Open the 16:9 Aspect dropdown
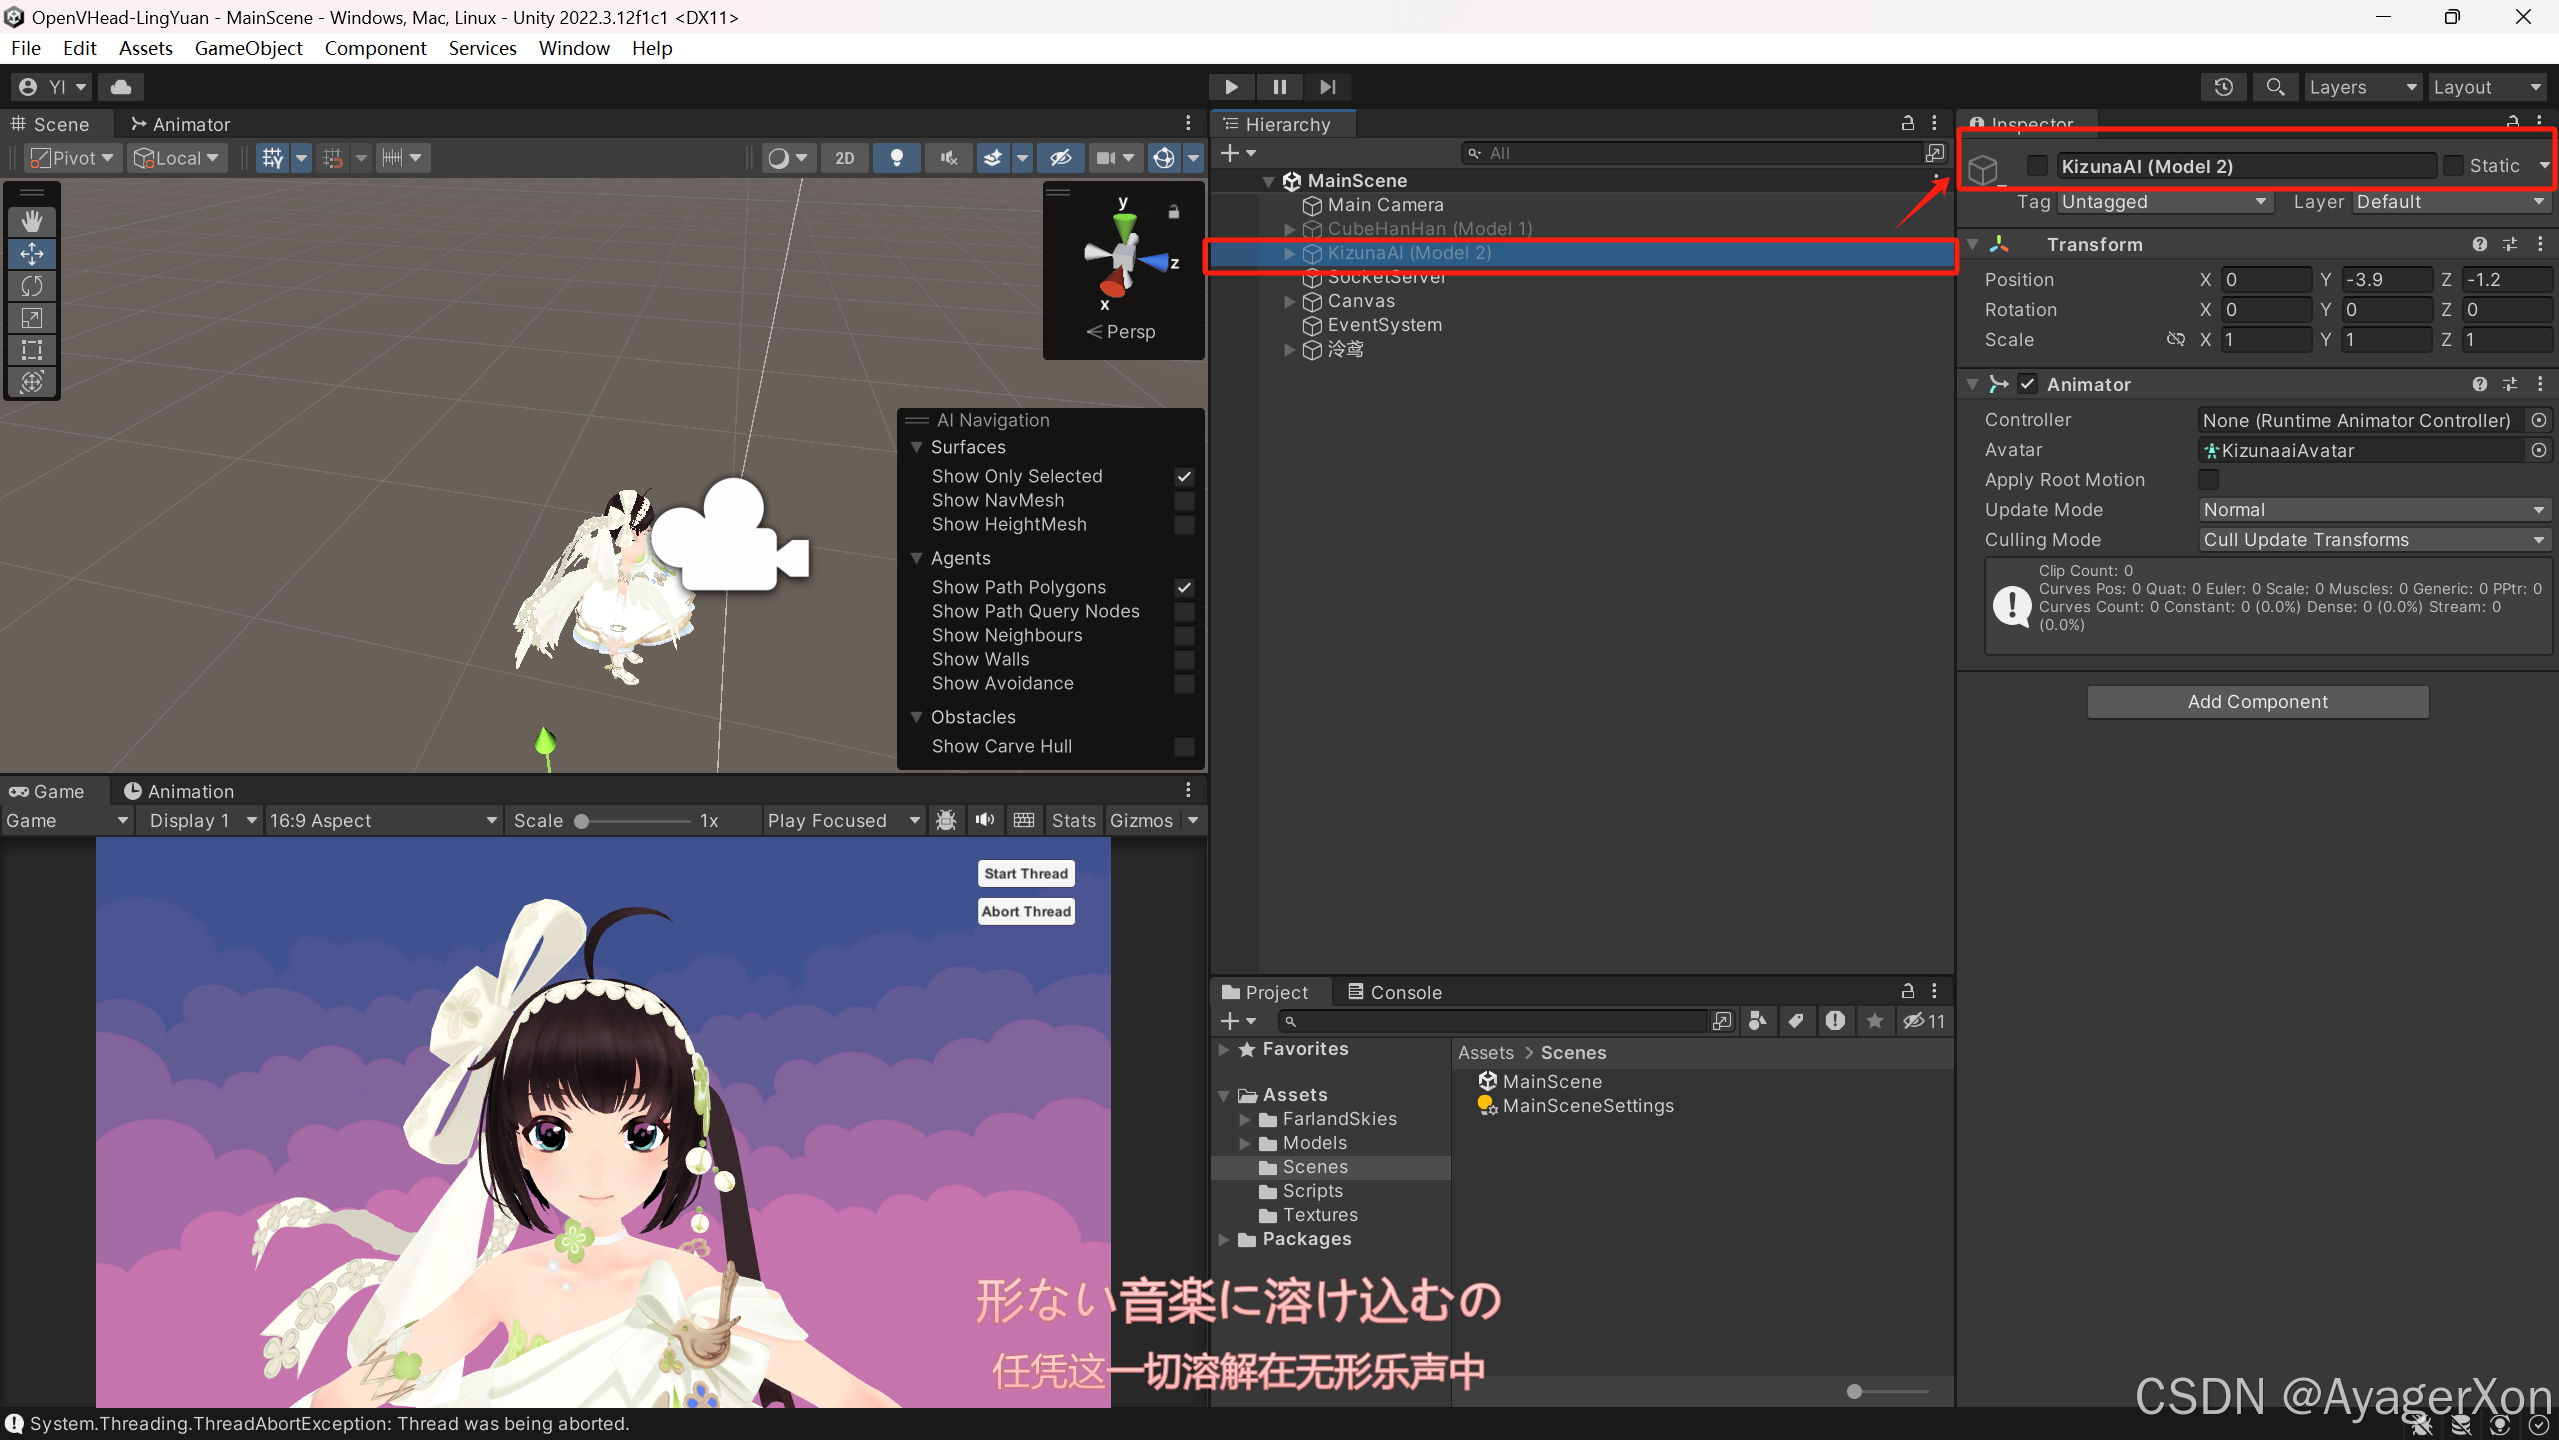The height and width of the screenshot is (1440, 2559). click(383, 820)
